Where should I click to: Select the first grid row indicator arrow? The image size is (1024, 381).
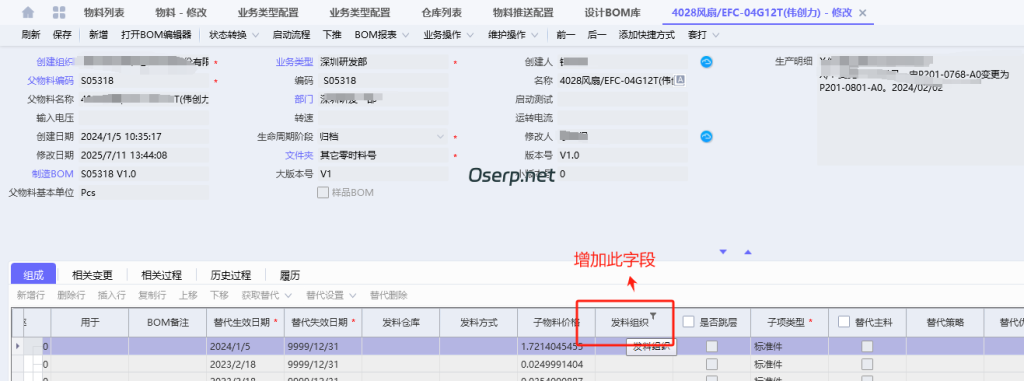17,346
